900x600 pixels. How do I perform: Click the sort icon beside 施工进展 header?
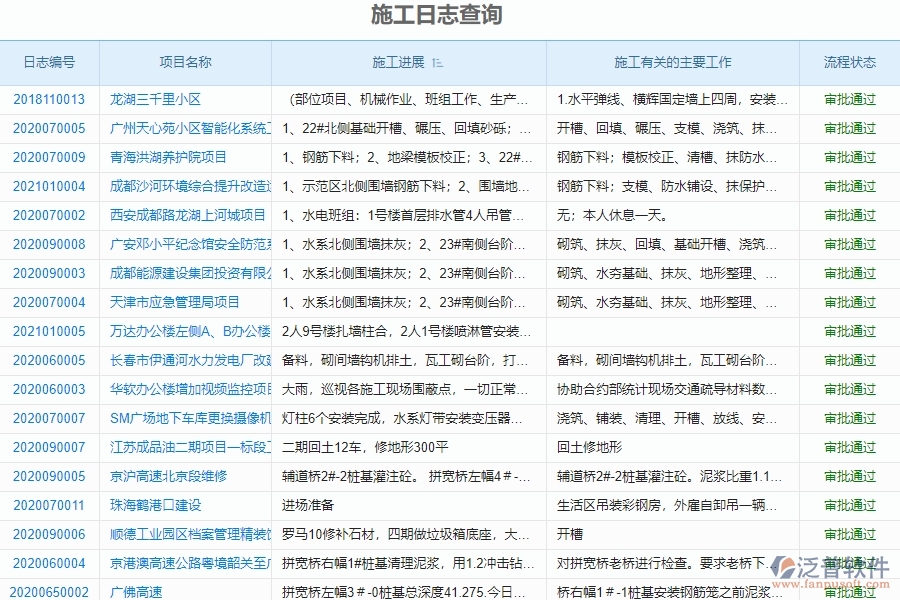click(436, 62)
